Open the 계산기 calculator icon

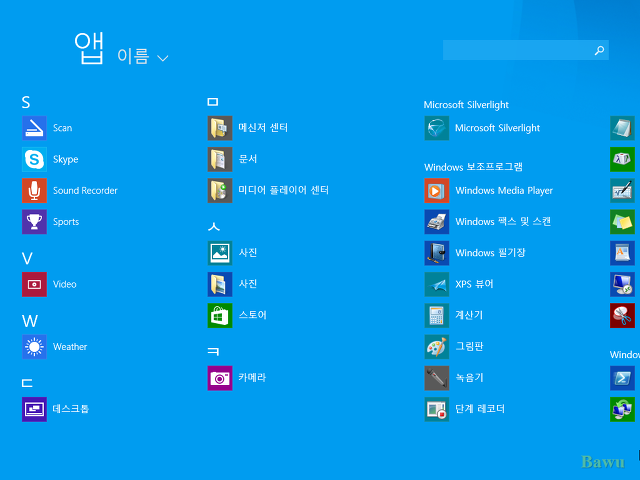tap(437, 315)
